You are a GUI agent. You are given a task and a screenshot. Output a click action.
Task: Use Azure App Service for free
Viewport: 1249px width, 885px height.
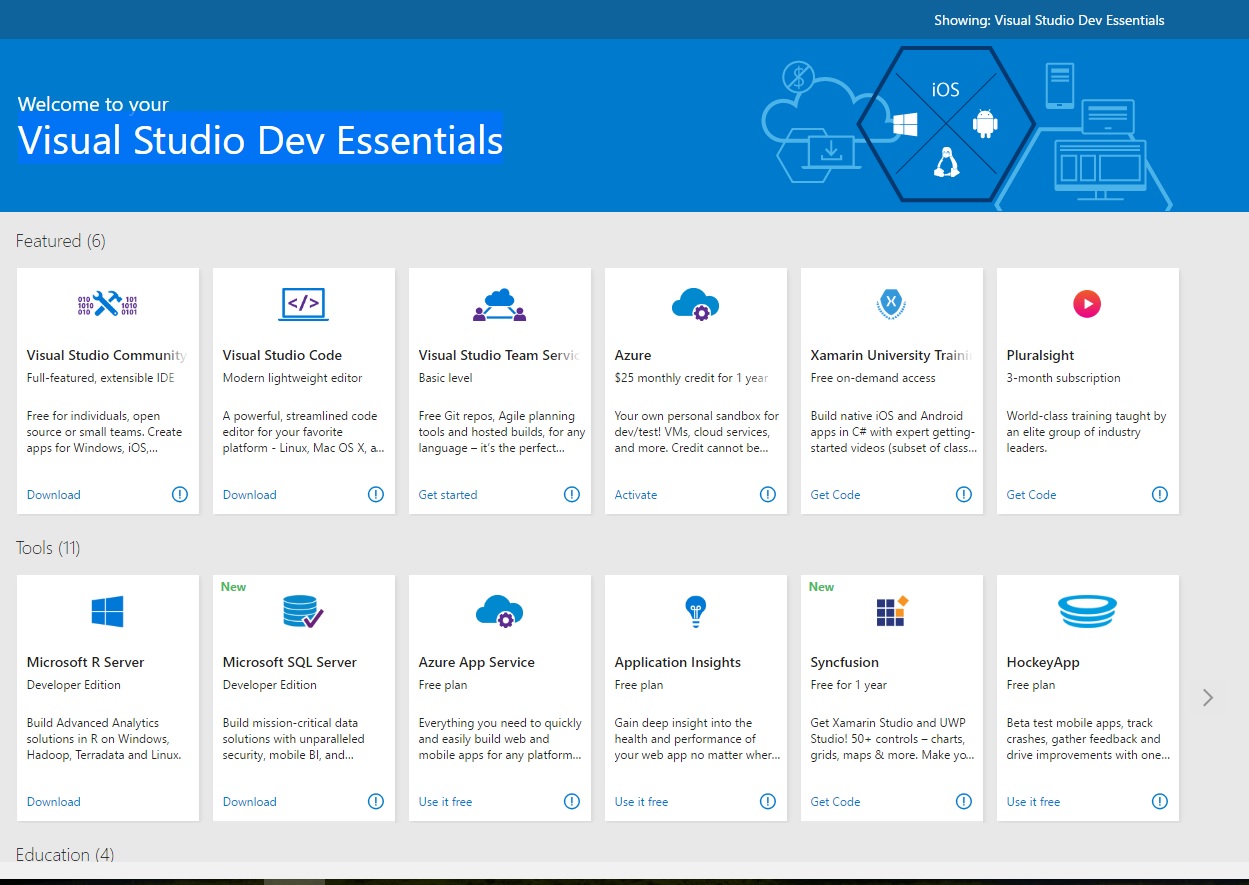click(446, 802)
